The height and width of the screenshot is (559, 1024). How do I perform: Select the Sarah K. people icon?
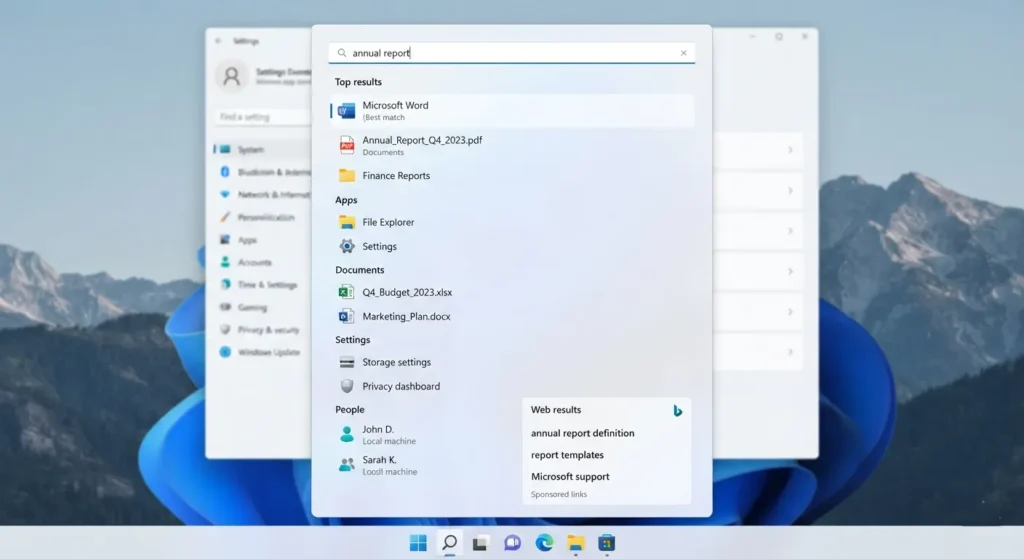pos(347,464)
